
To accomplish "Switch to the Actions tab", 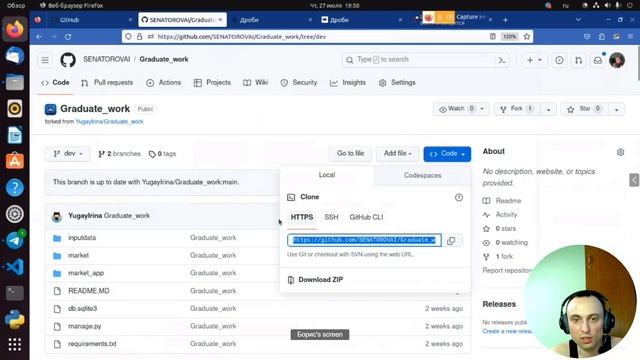I will click(x=164, y=82).
